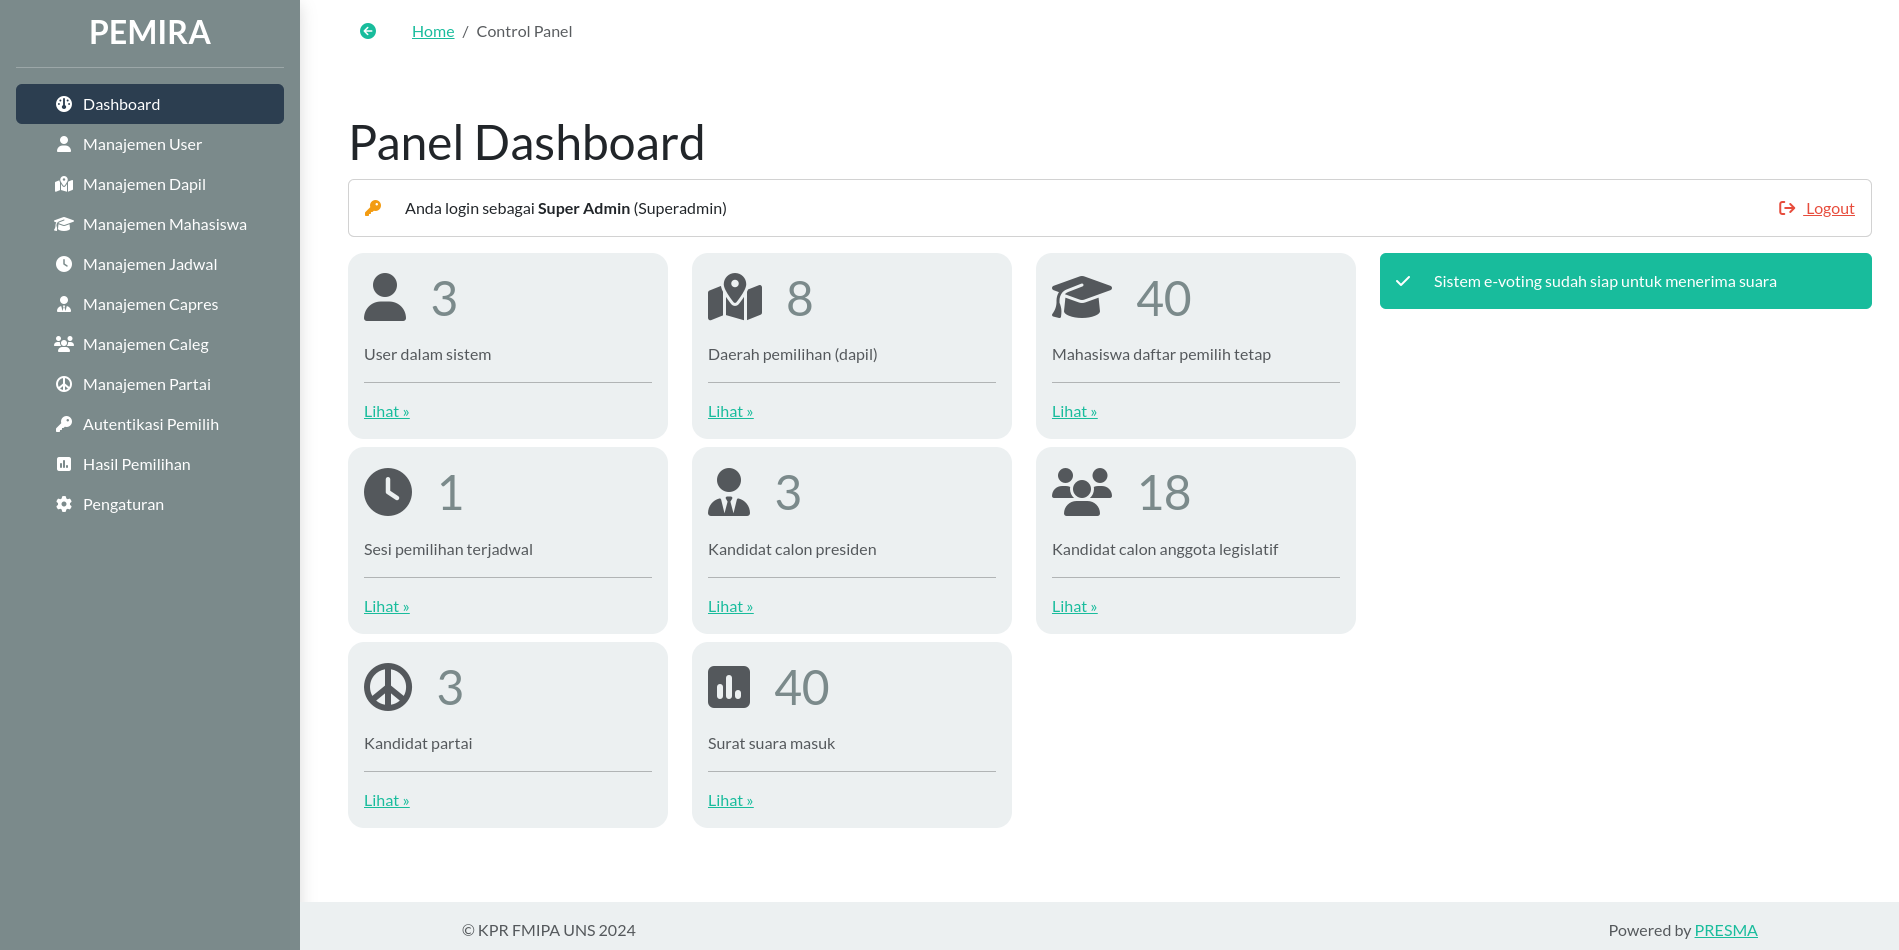Viewport: 1899px width, 950px height.
Task: Open Manajemen User in sidebar
Action: click(x=142, y=144)
